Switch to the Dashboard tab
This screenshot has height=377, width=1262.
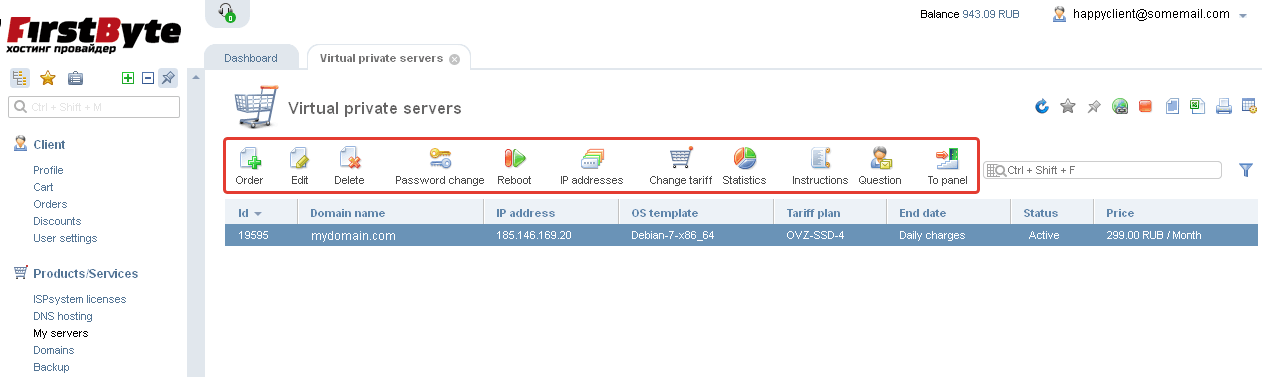click(x=251, y=58)
